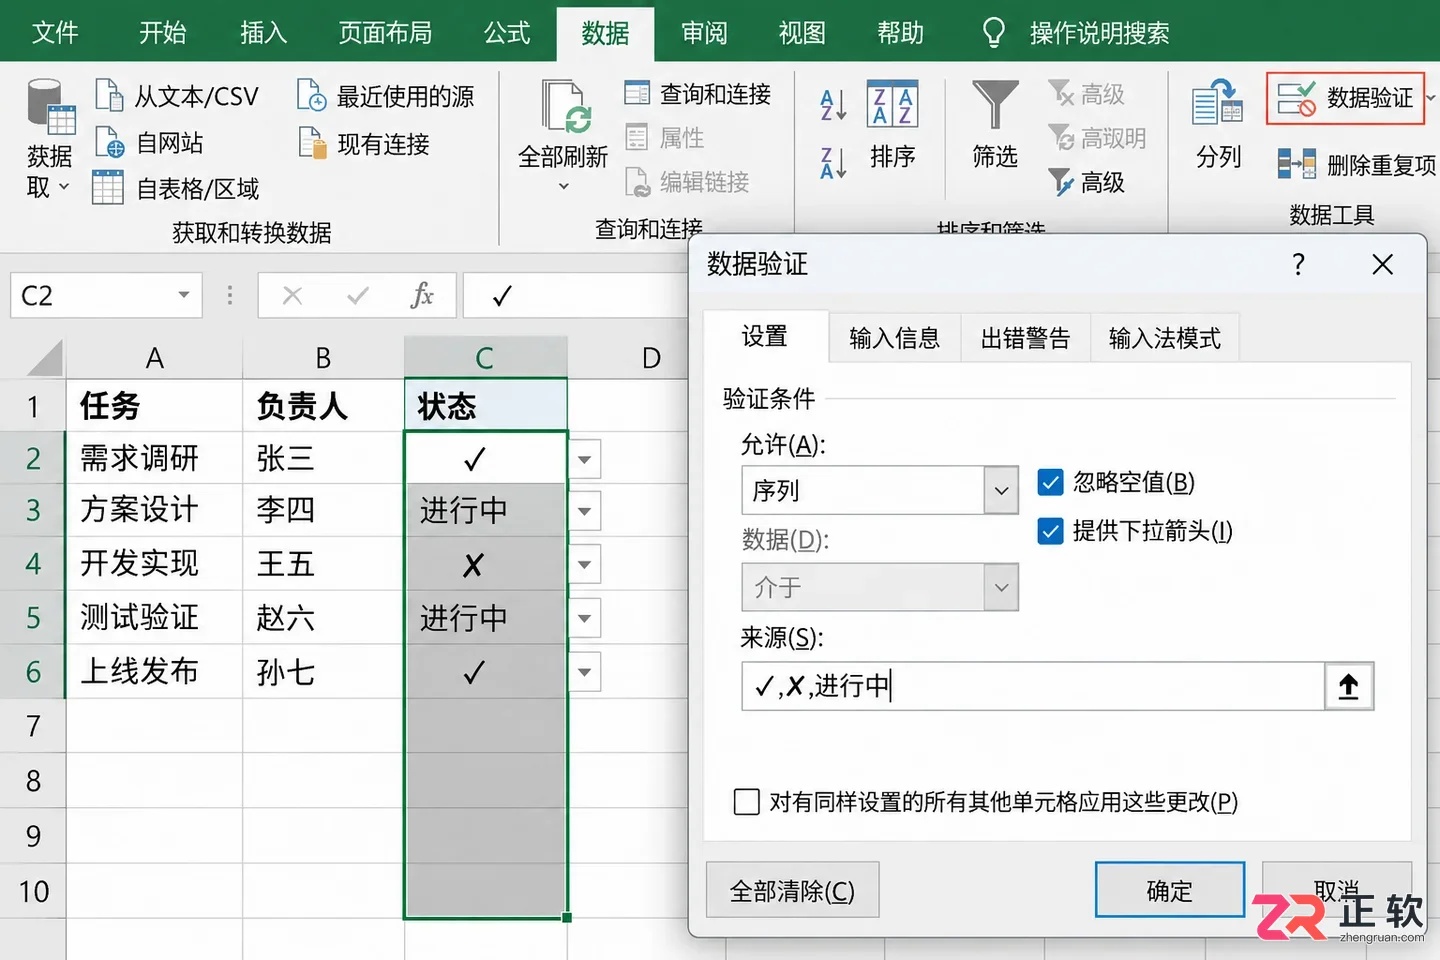Click Clear All (全部清除) button
This screenshot has width=1440, height=960.
(792, 890)
